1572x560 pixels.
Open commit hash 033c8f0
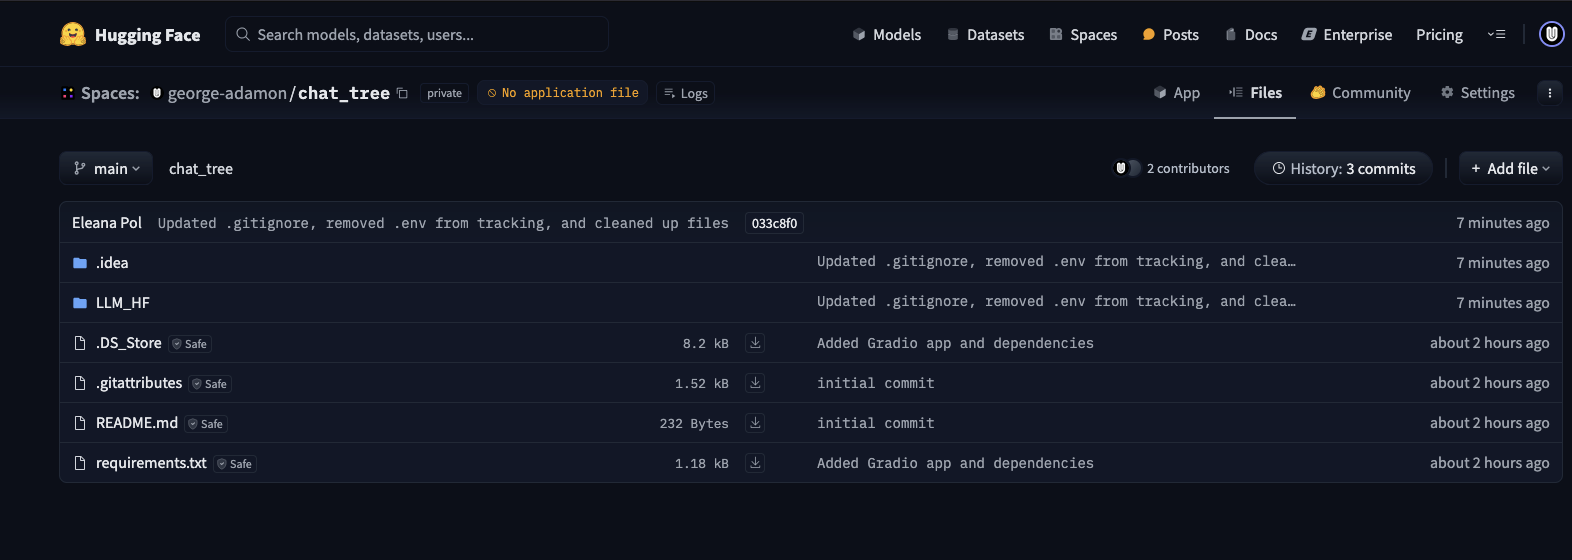pos(774,223)
